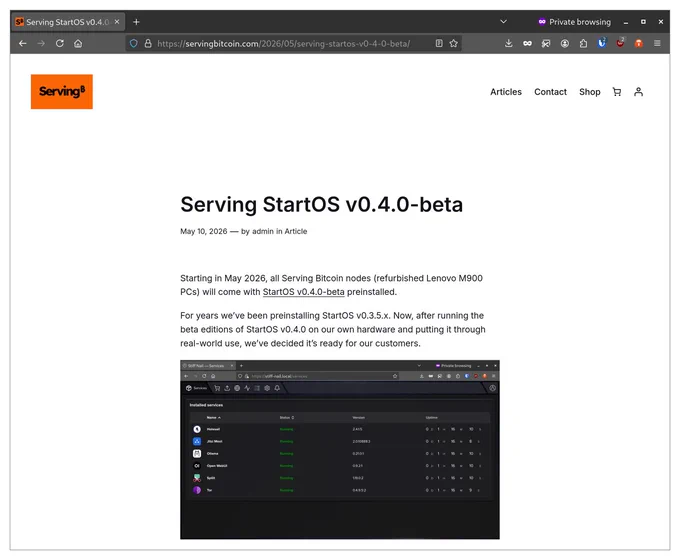Click the private mask toolbar icon
Screen dimensions: 680x560
(x=527, y=43)
